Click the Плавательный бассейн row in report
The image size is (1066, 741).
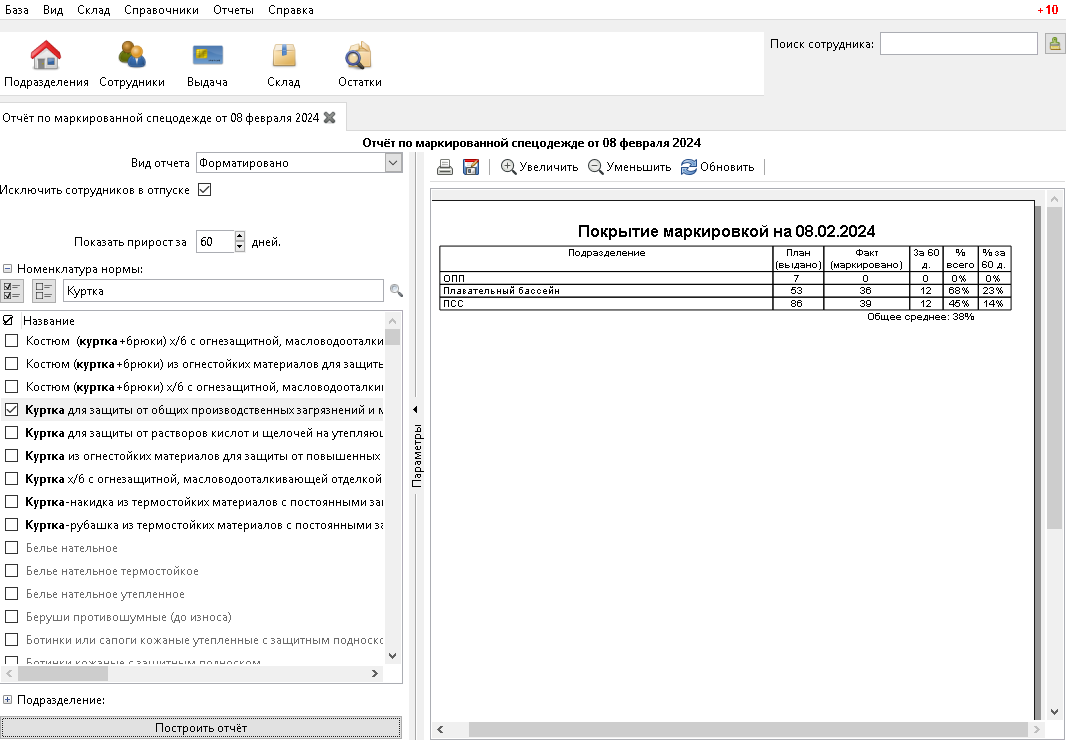click(725, 290)
